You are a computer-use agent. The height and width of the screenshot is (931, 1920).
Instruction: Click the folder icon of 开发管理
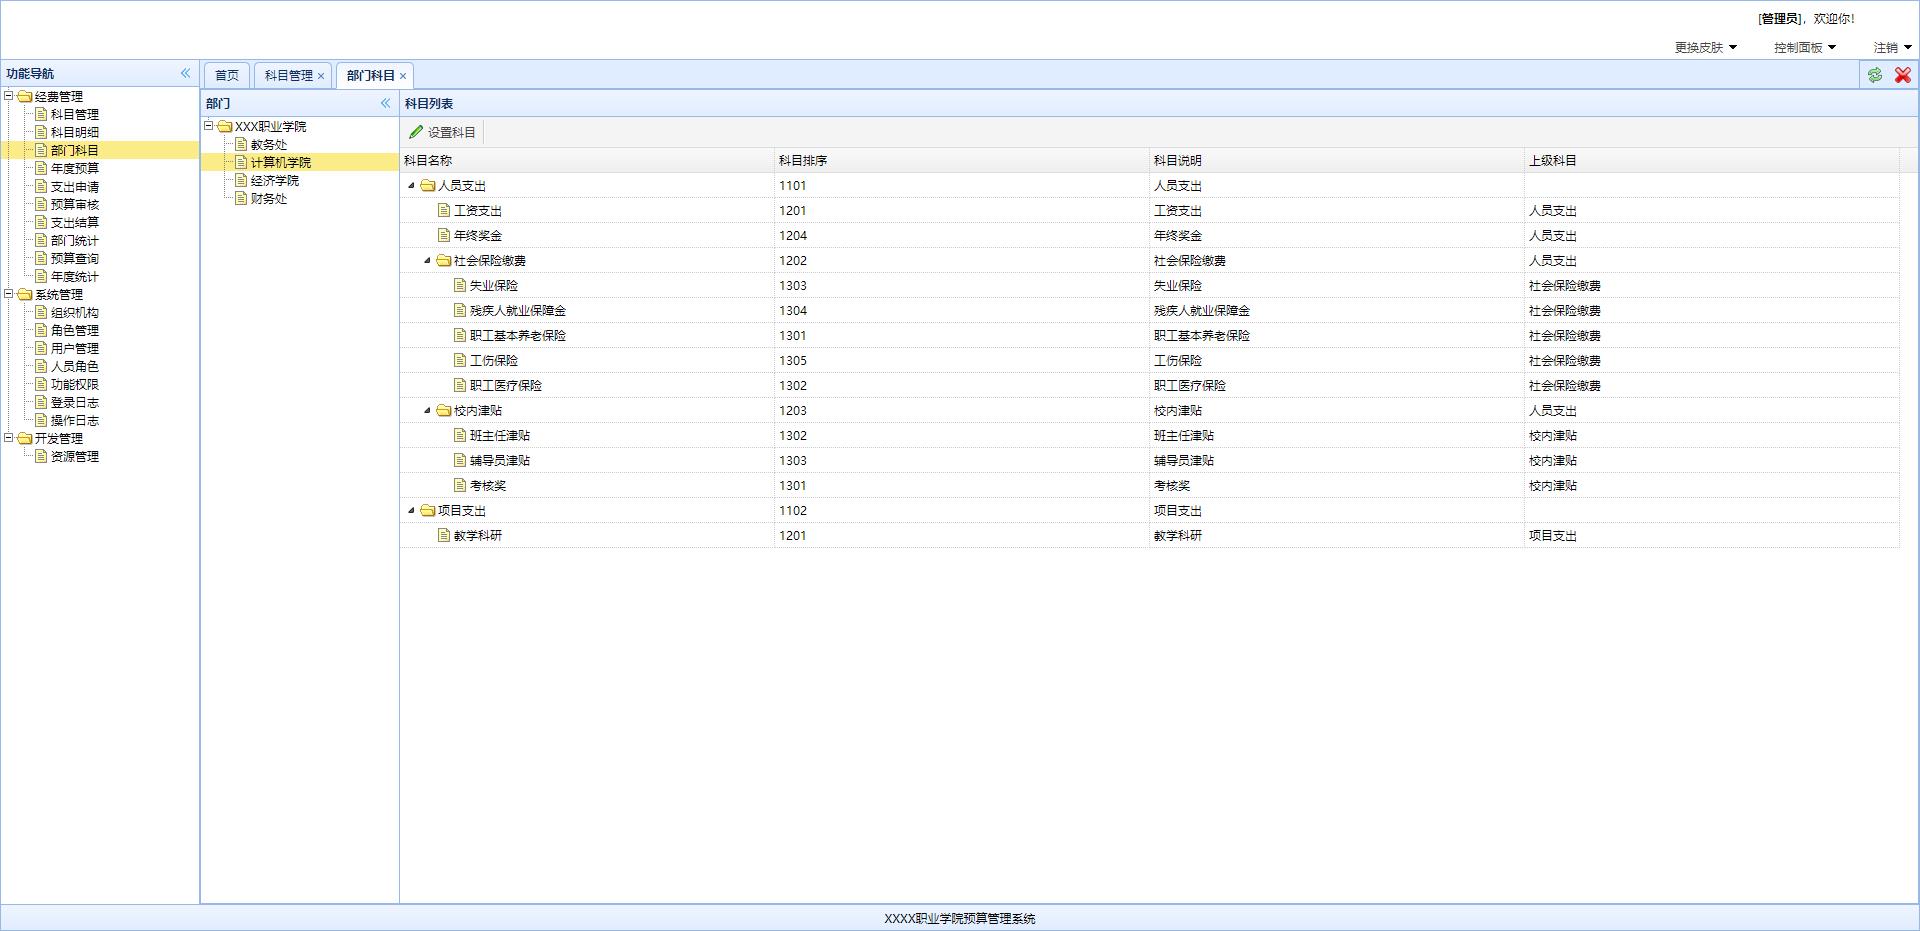25,439
